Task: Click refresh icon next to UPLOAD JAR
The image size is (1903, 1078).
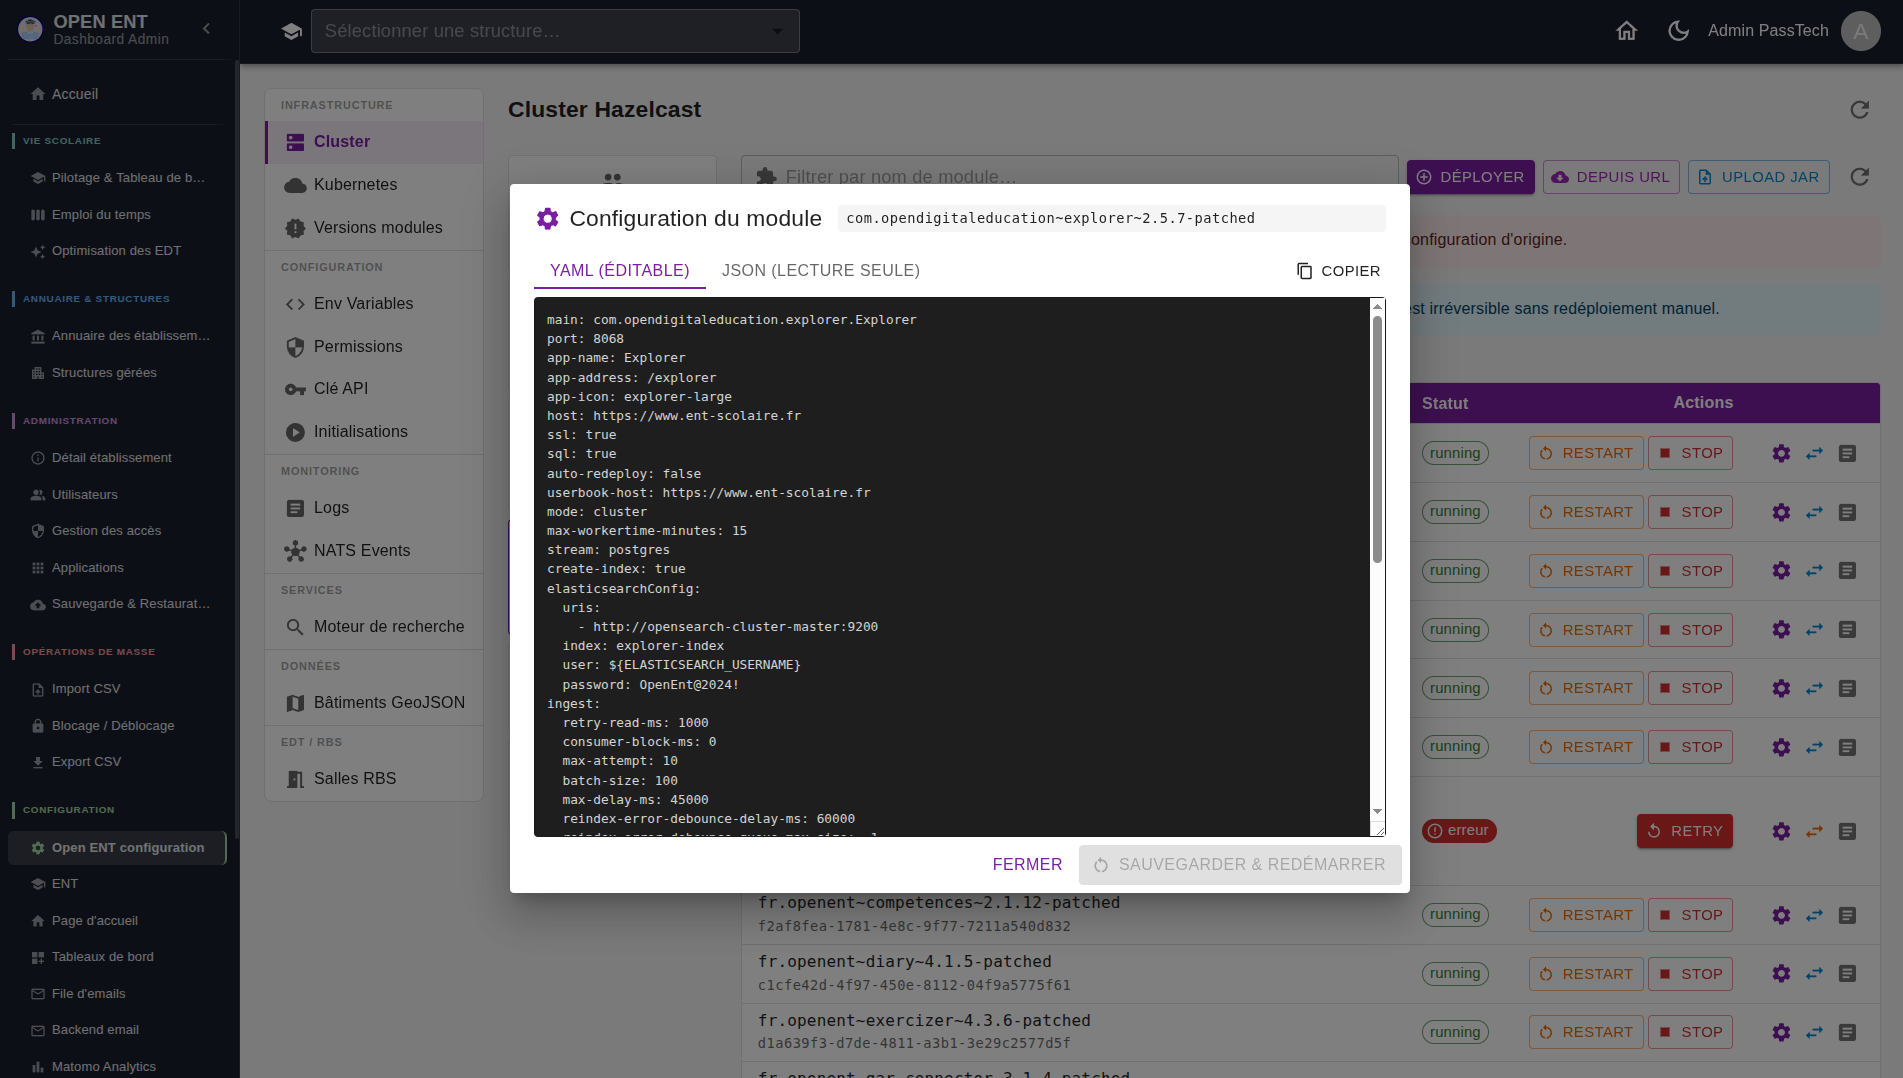Action: (x=1860, y=177)
